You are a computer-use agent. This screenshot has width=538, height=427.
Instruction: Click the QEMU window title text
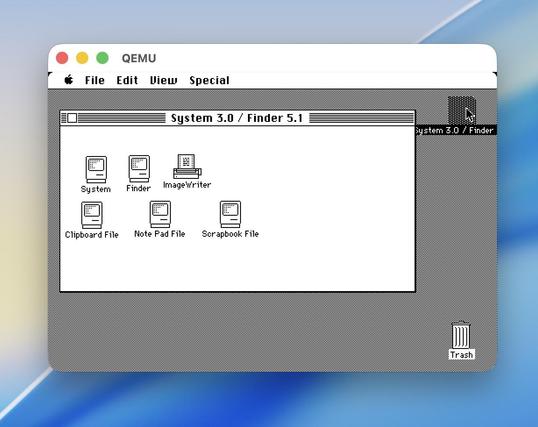click(x=139, y=58)
